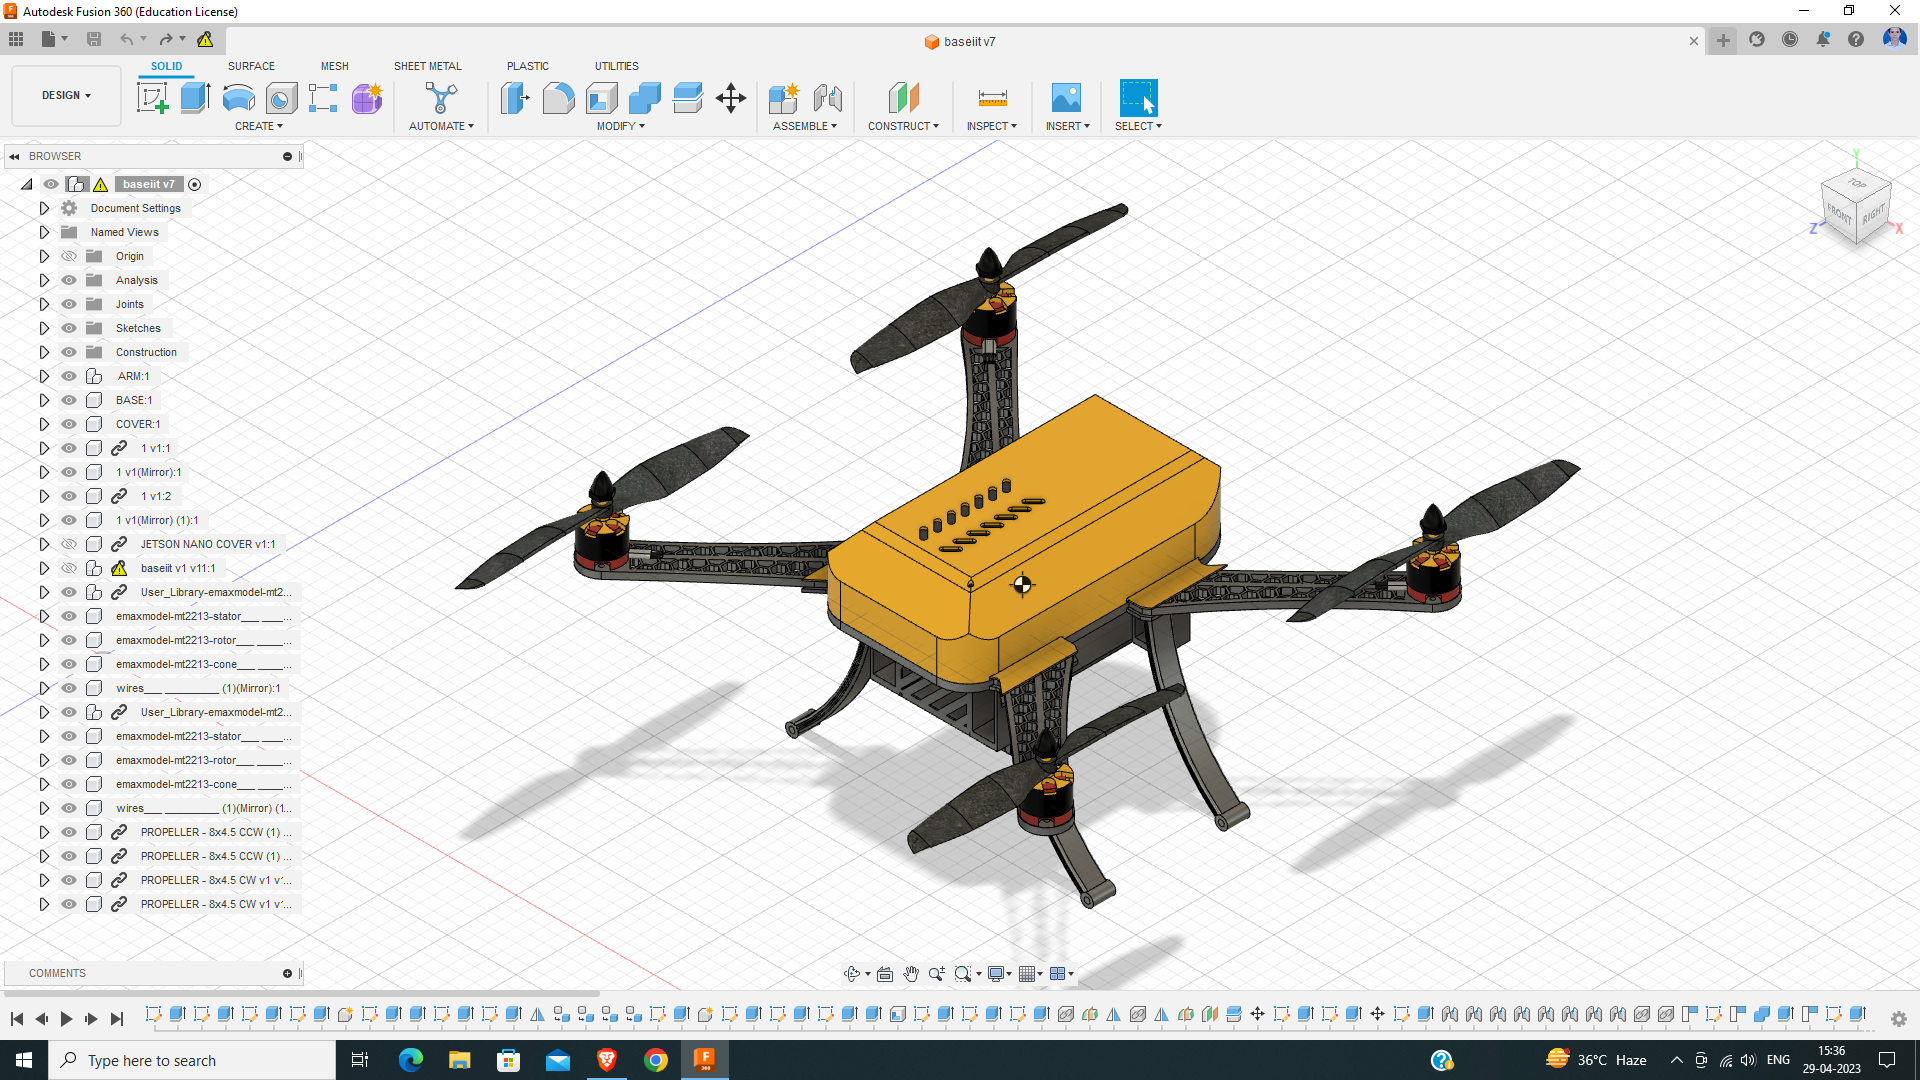The width and height of the screenshot is (1920, 1080).
Task: Select the Shell tool icon
Action: coord(601,98)
